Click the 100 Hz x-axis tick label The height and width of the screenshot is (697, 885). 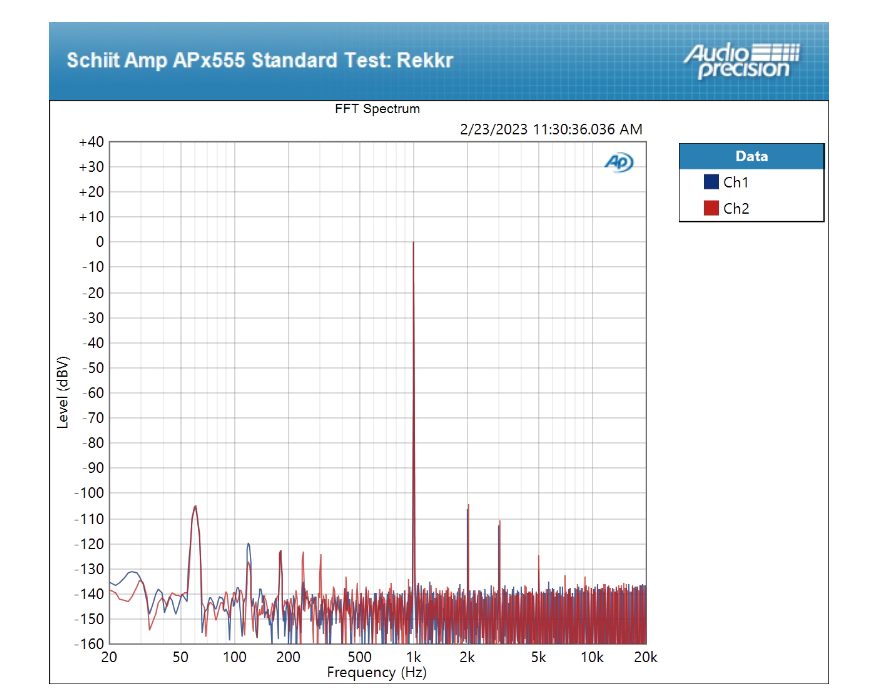pos(234,657)
